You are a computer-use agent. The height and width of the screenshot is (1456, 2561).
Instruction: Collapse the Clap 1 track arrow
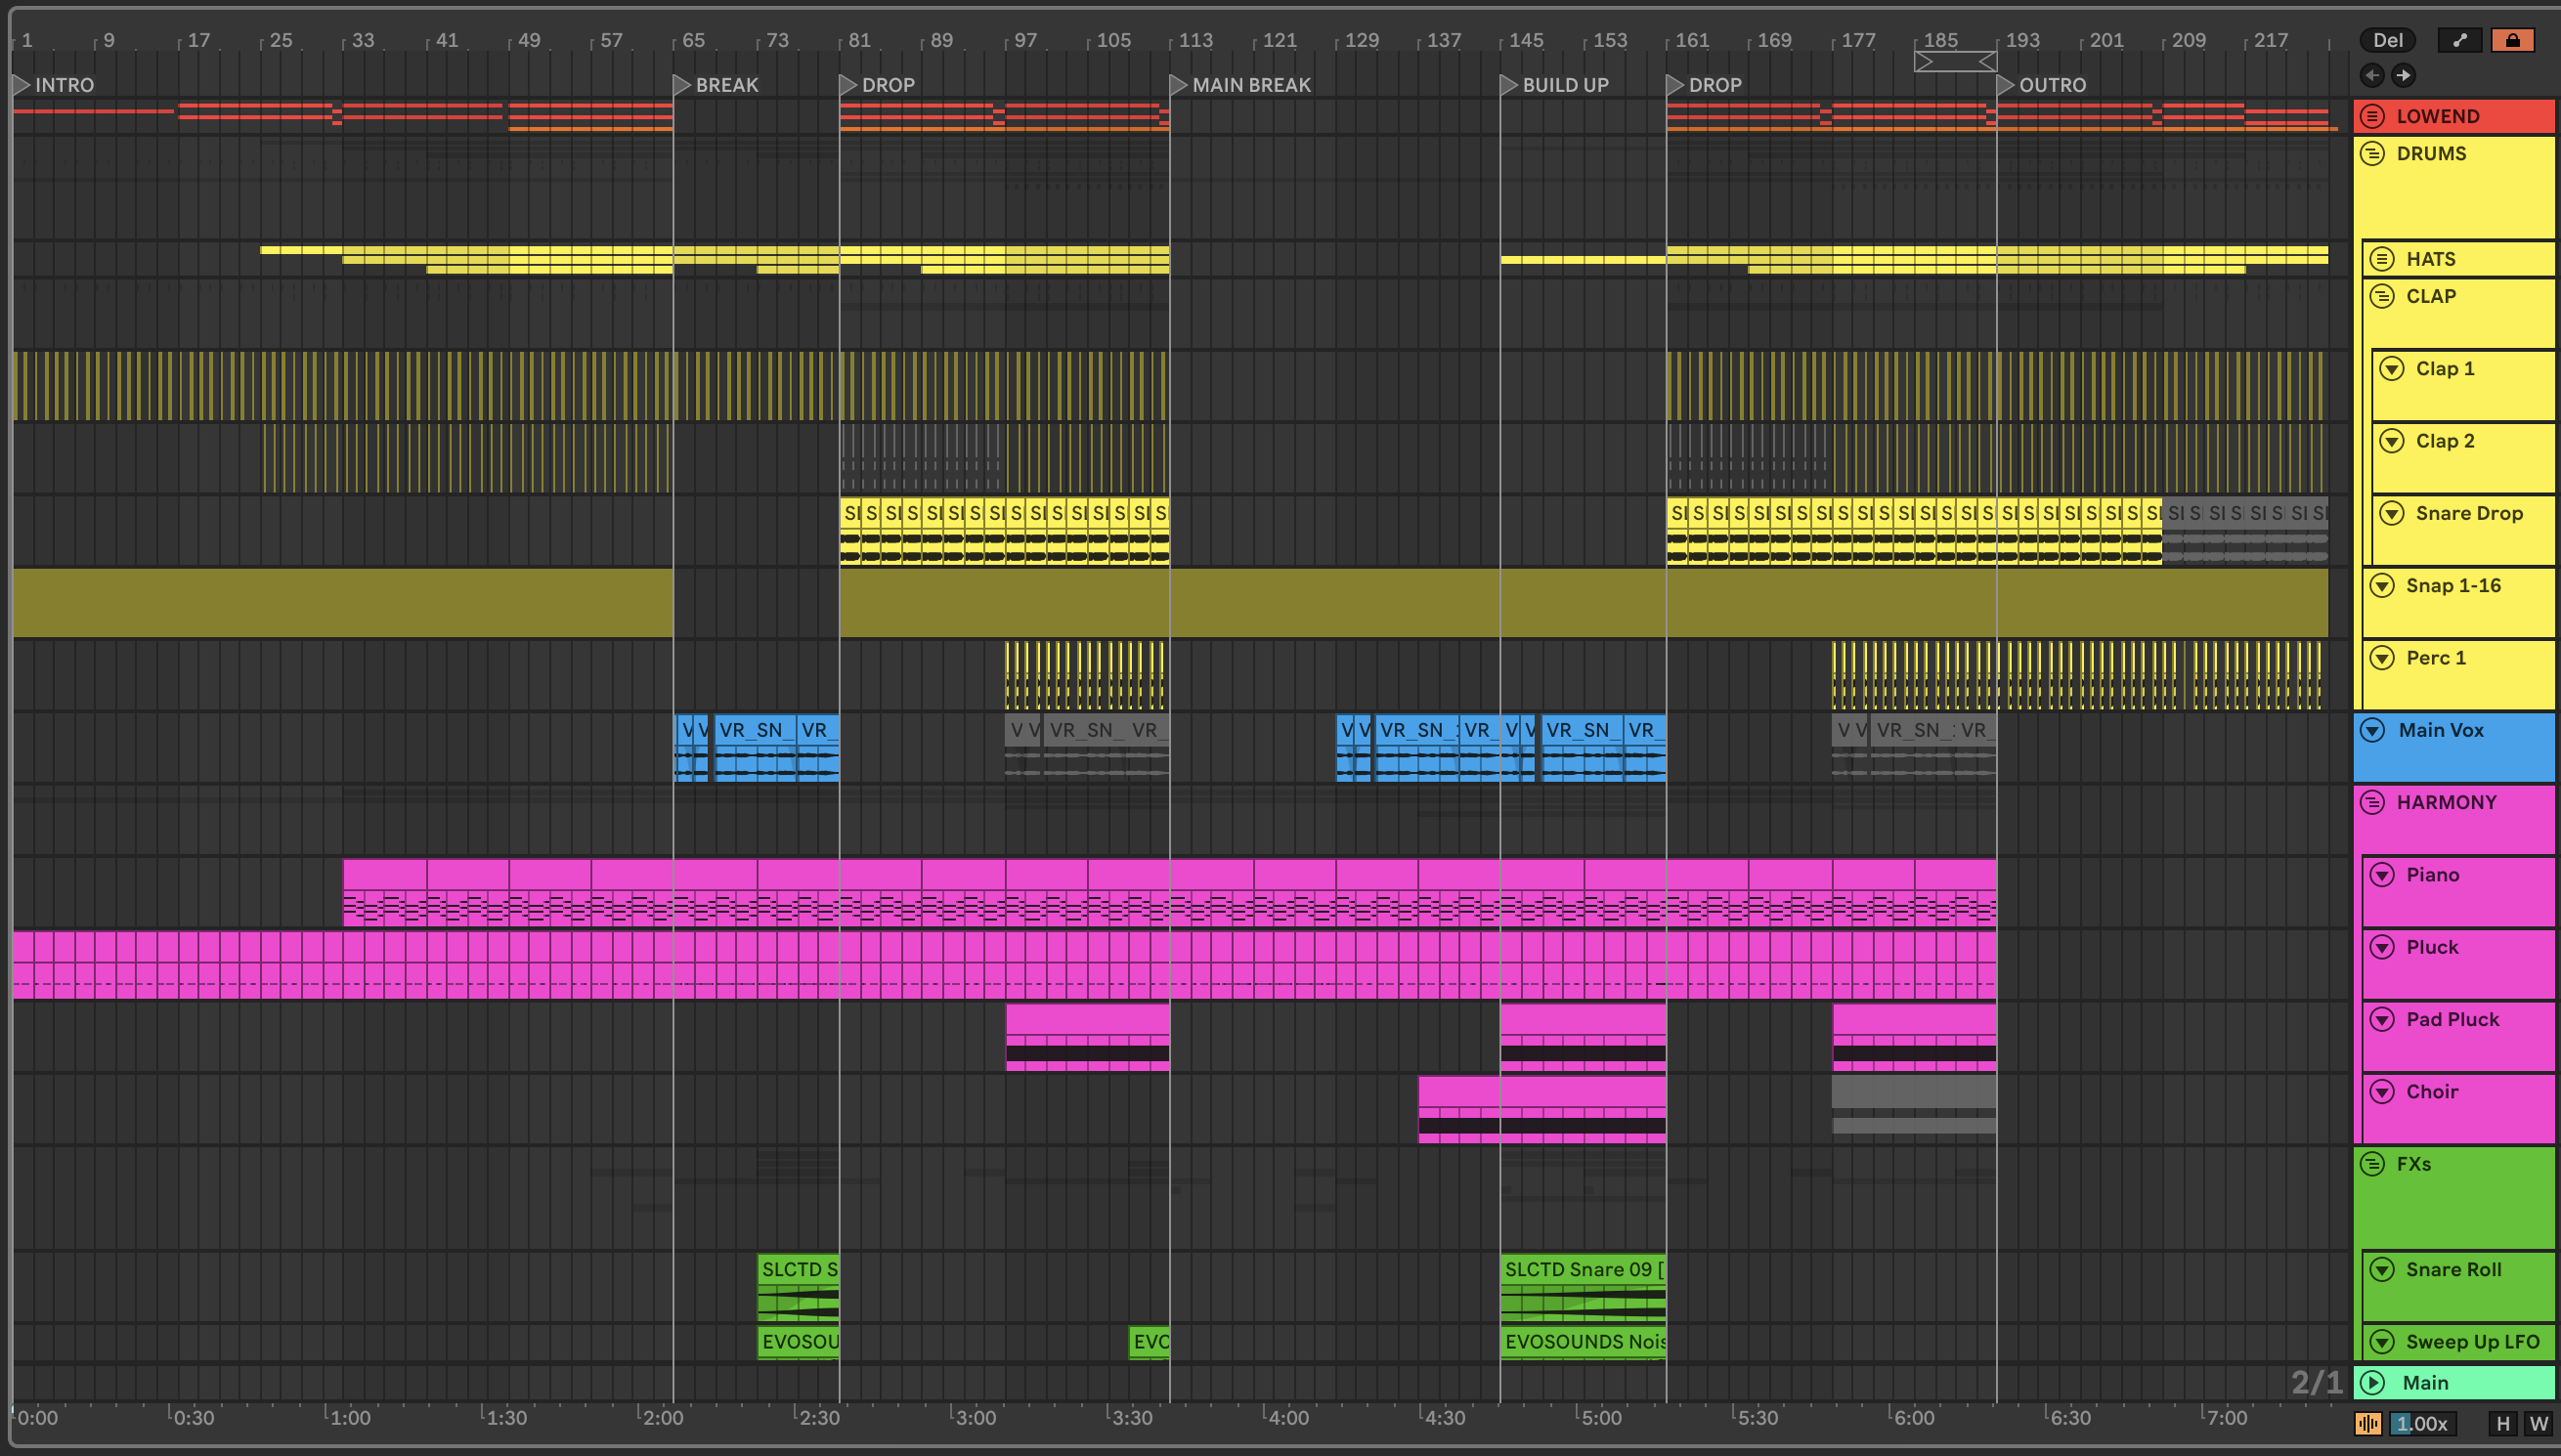pos(2391,368)
